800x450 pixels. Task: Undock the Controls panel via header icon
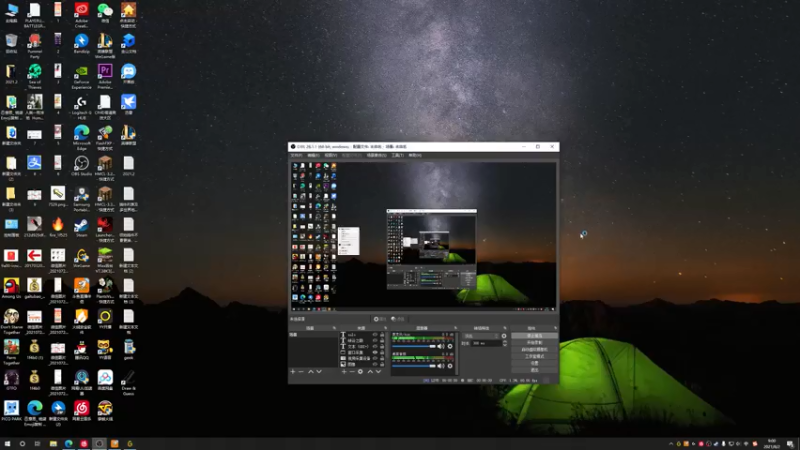click(555, 328)
